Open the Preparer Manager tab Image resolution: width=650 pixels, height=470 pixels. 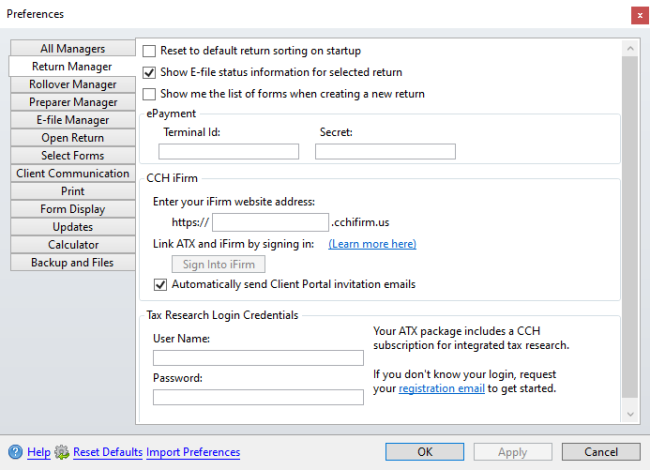coord(73,102)
